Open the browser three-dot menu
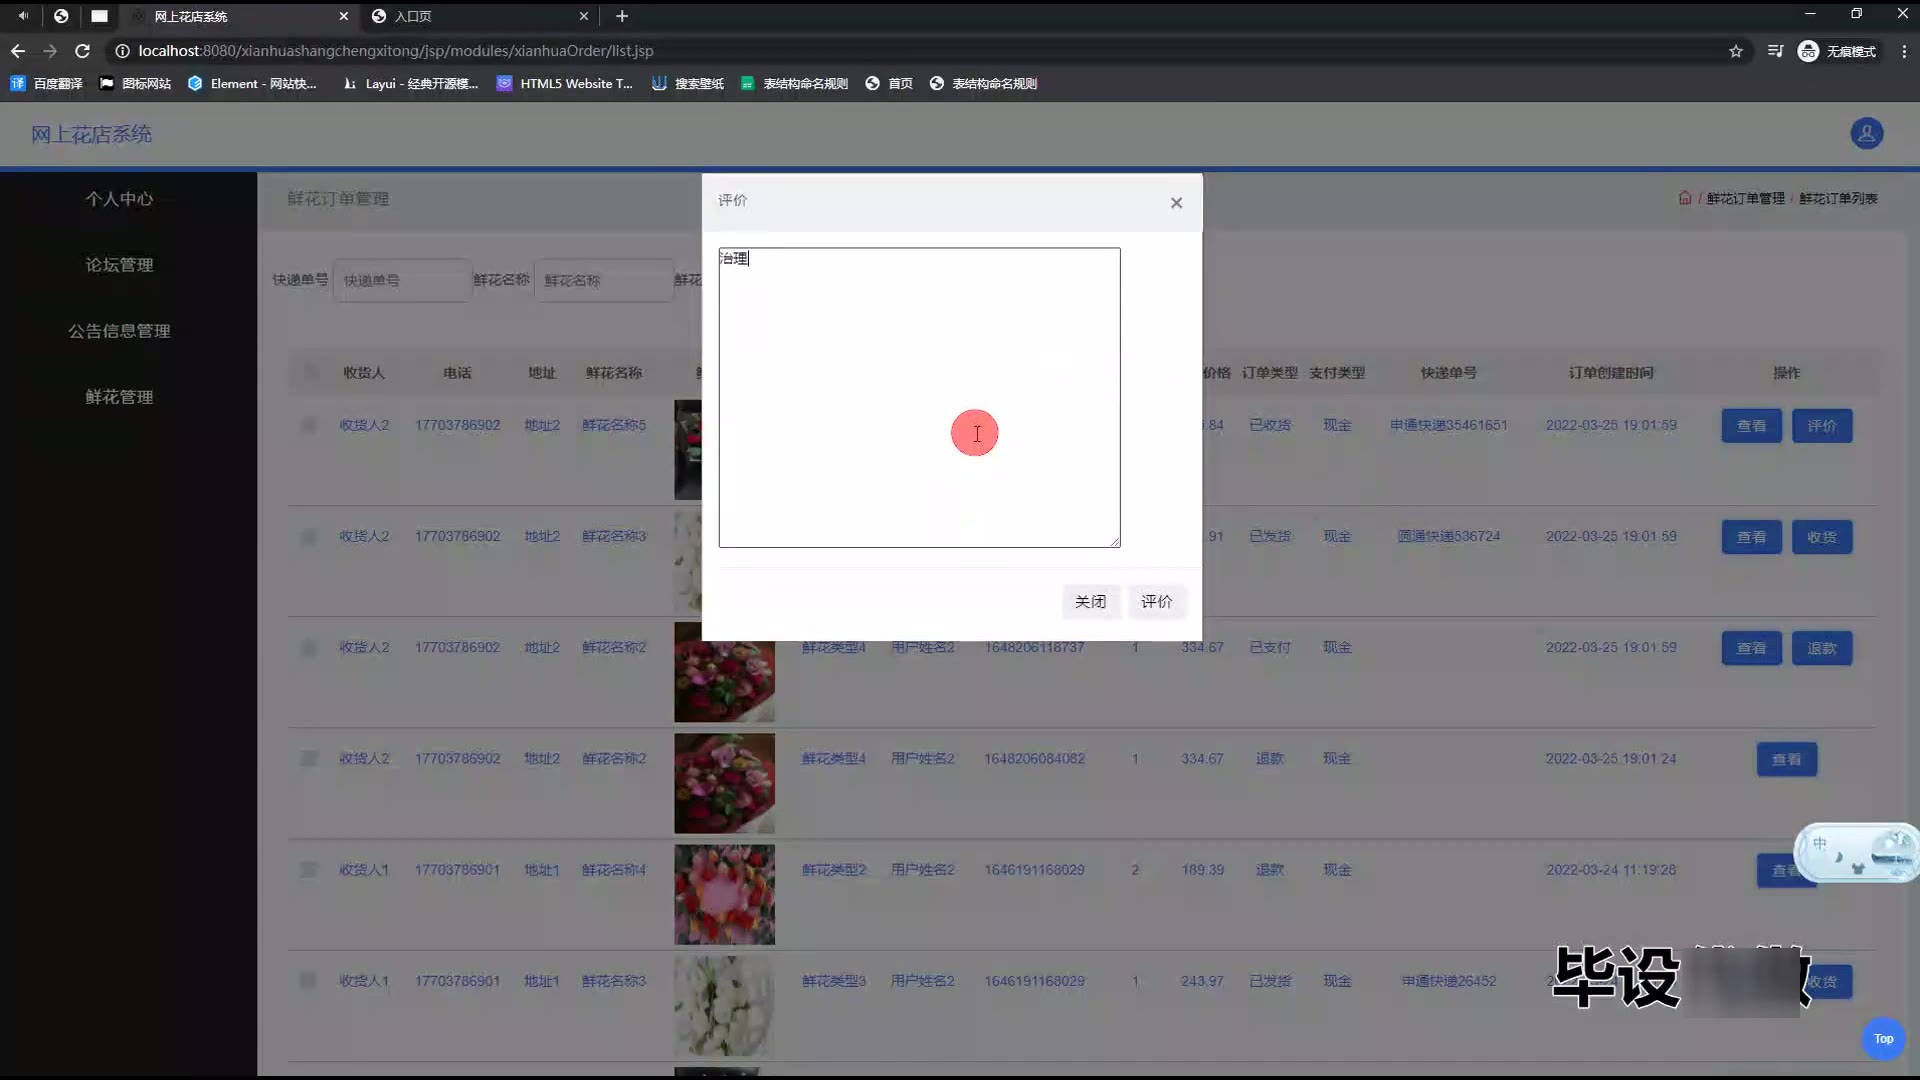Viewport: 1920px width, 1080px height. pos(1904,51)
